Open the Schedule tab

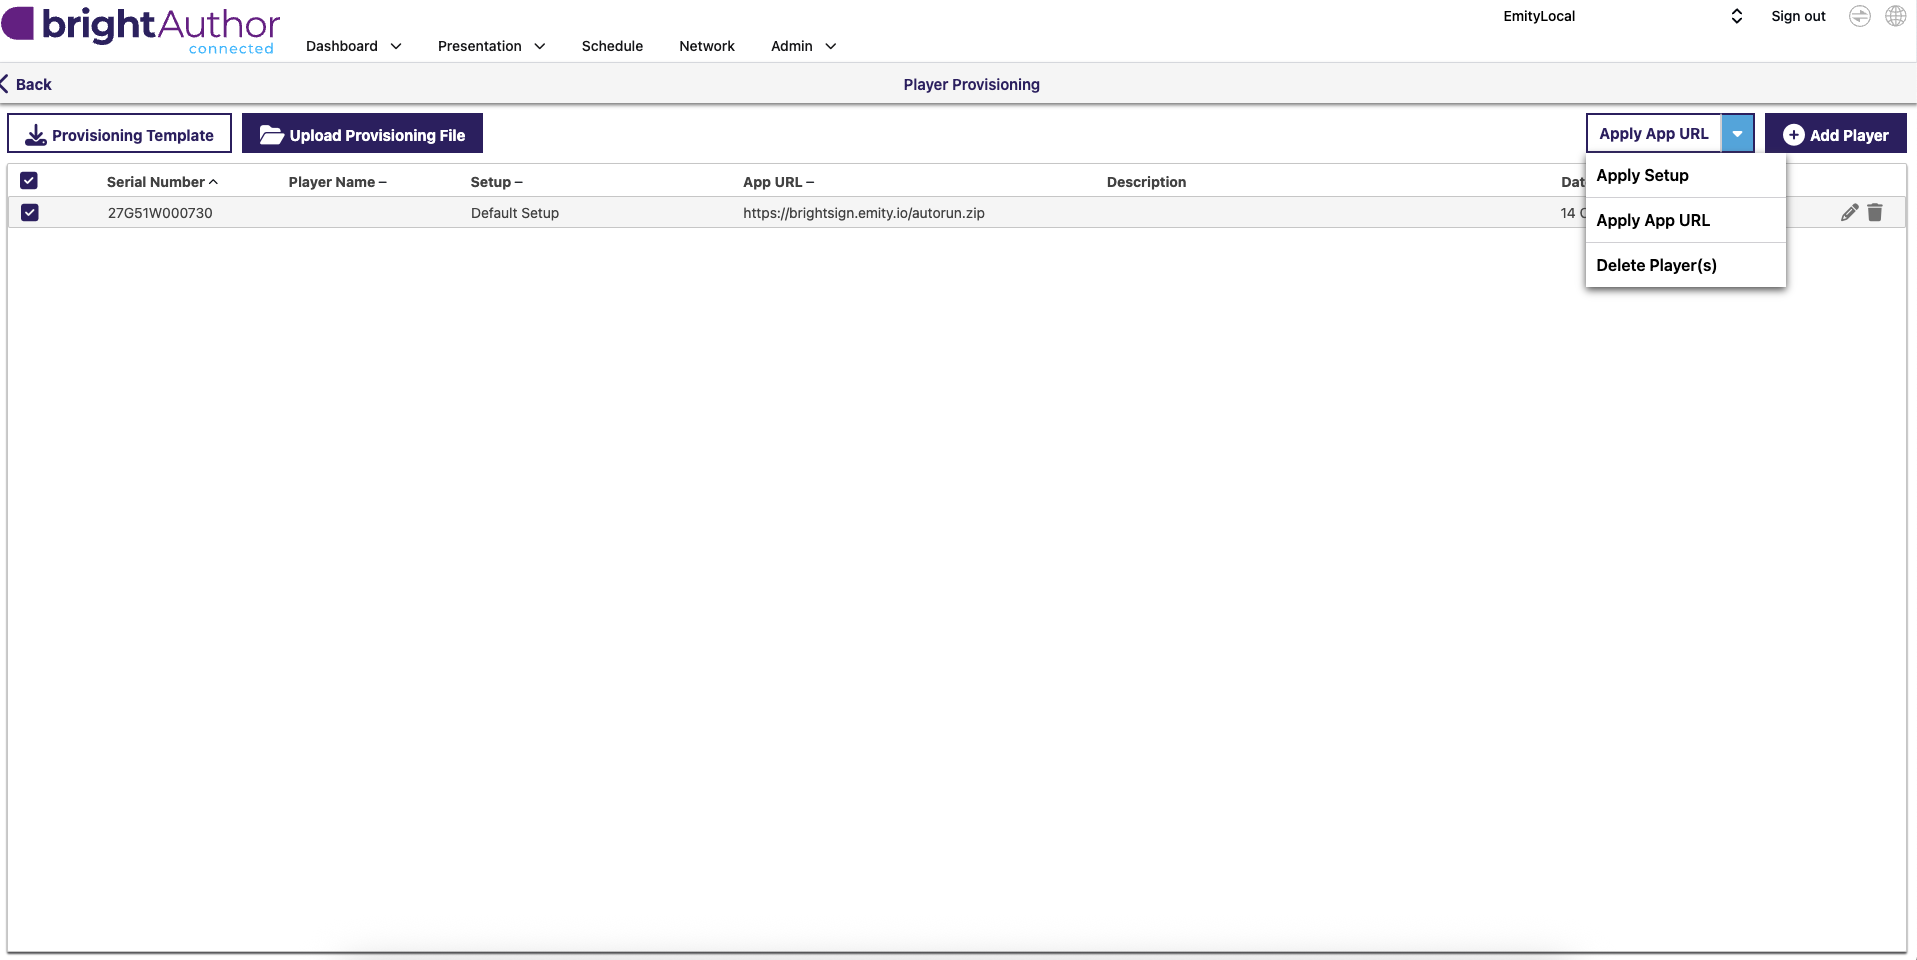(x=612, y=46)
